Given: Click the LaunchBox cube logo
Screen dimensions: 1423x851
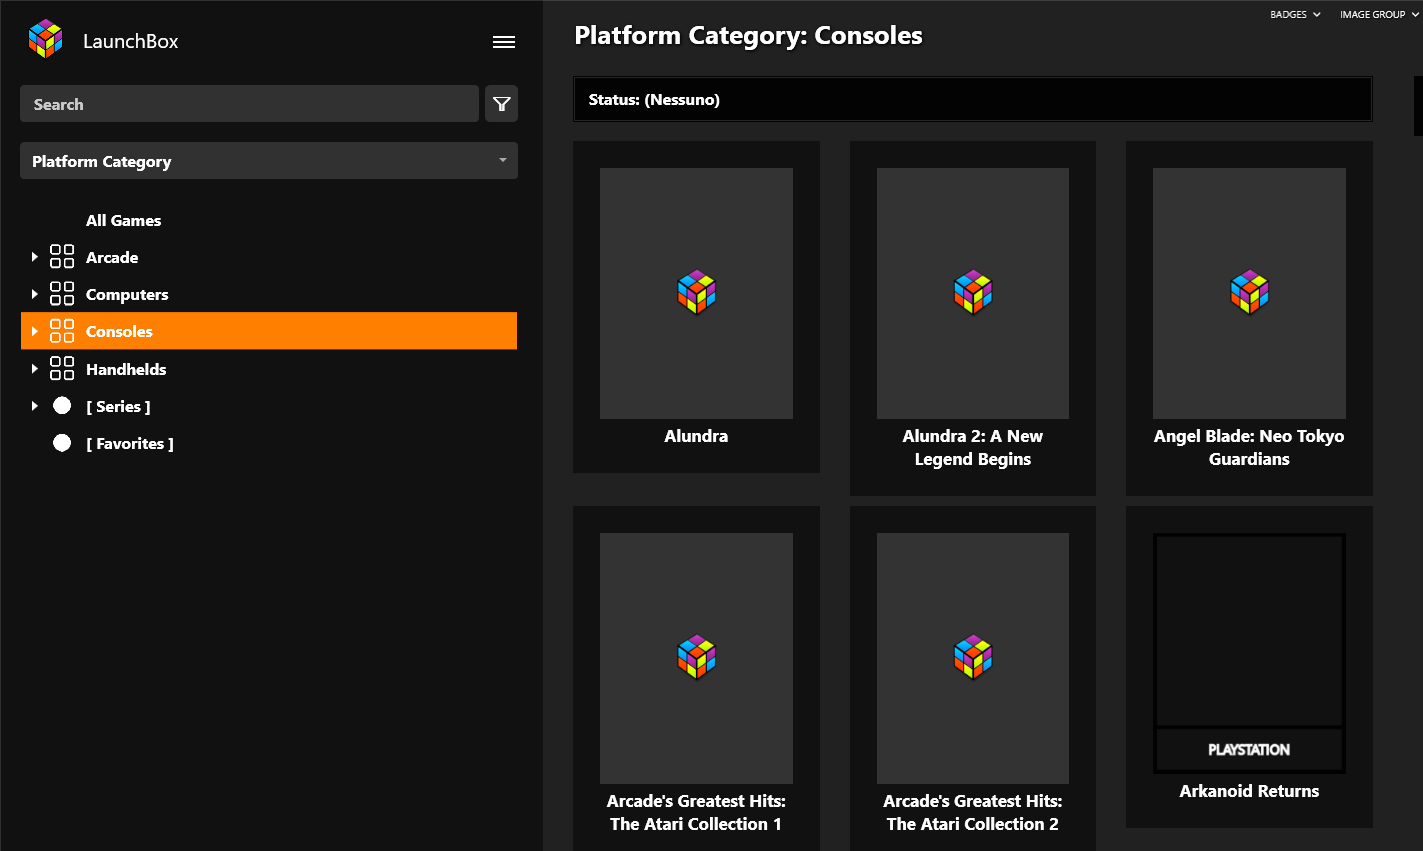Looking at the screenshot, I should pos(46,39).
